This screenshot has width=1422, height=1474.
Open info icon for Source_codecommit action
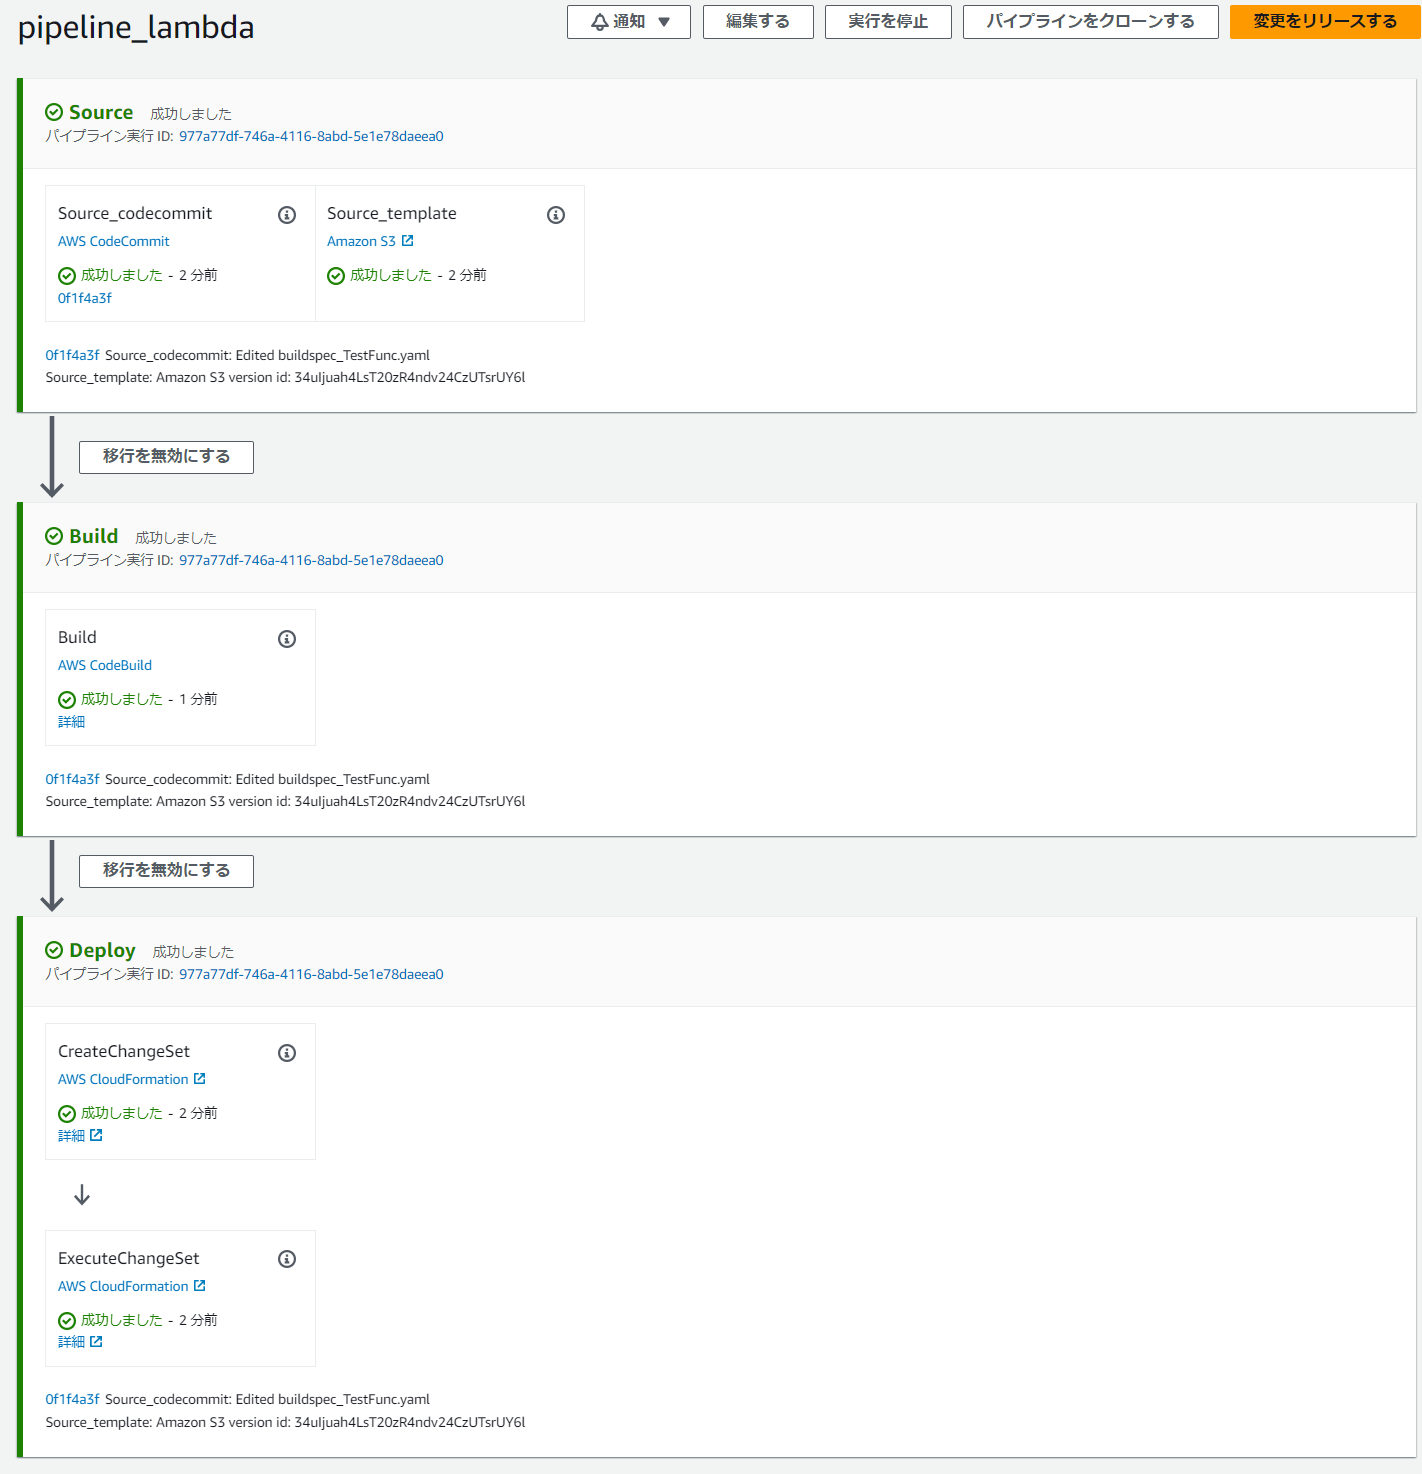(x=287, y=215)
